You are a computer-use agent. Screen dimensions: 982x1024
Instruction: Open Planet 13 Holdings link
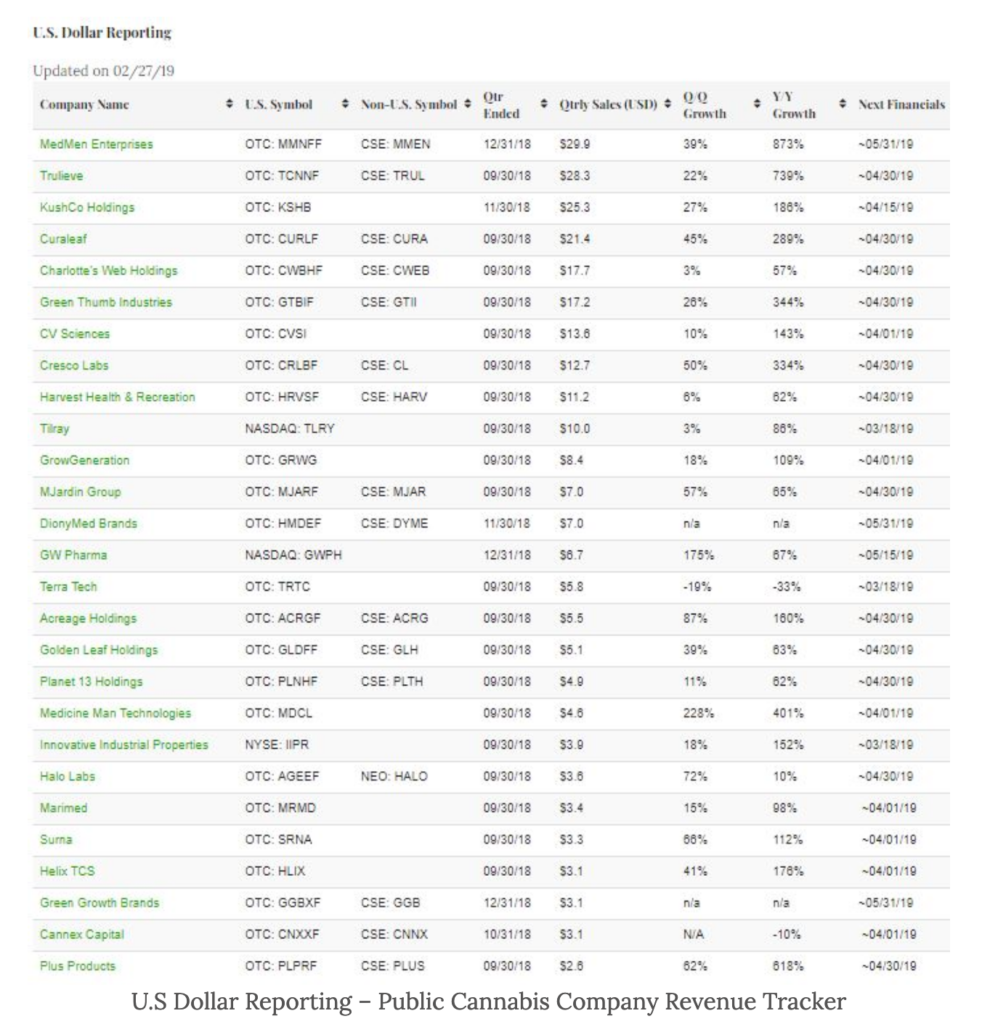(91, 682)
